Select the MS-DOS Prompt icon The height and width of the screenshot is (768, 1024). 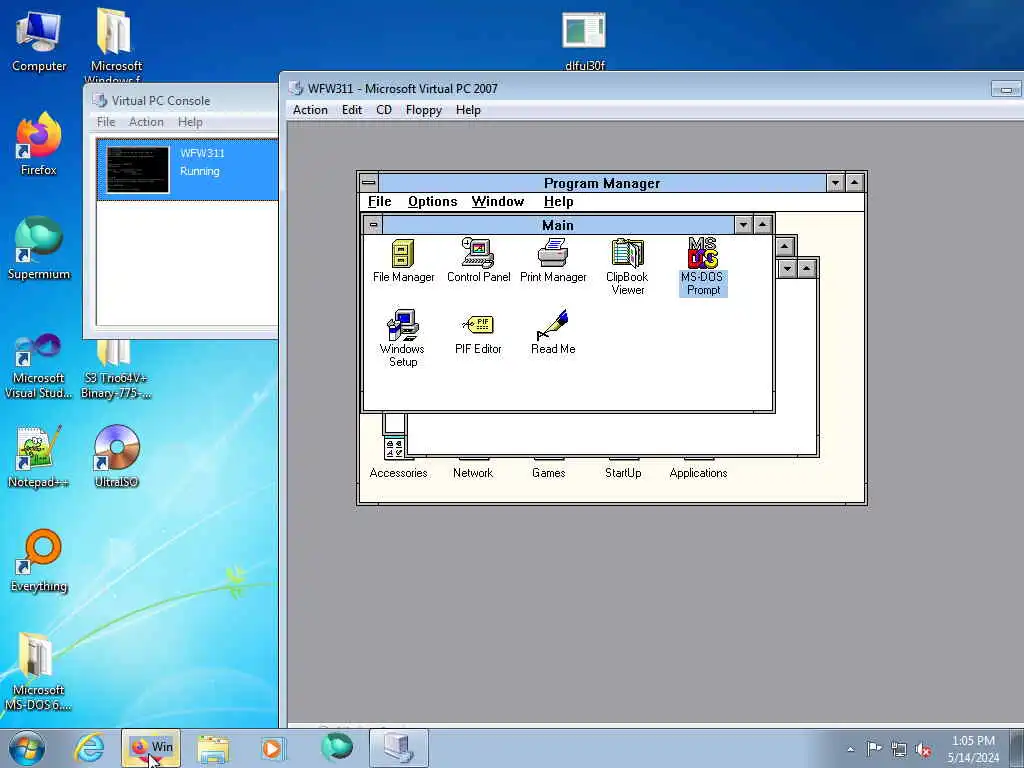click(x=703, y=266)
